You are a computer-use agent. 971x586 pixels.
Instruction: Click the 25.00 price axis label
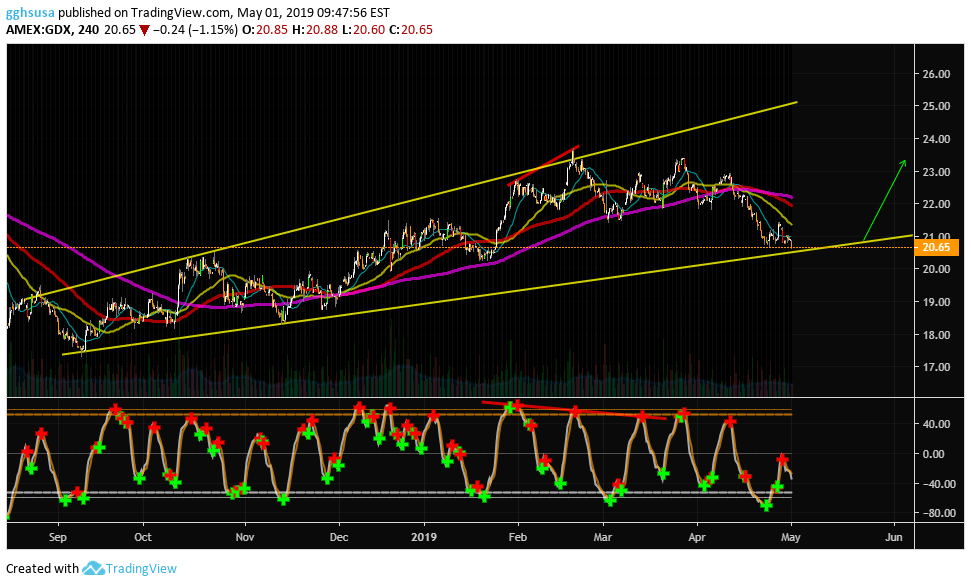[936, 106]
